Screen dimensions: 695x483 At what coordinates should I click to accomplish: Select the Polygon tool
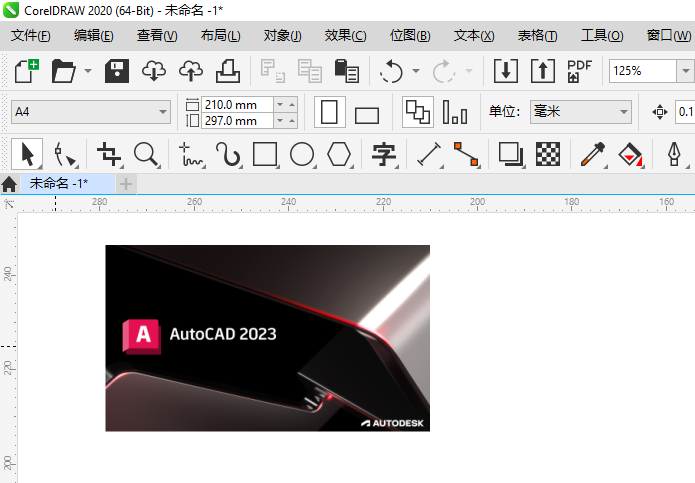tap(339, 154)
